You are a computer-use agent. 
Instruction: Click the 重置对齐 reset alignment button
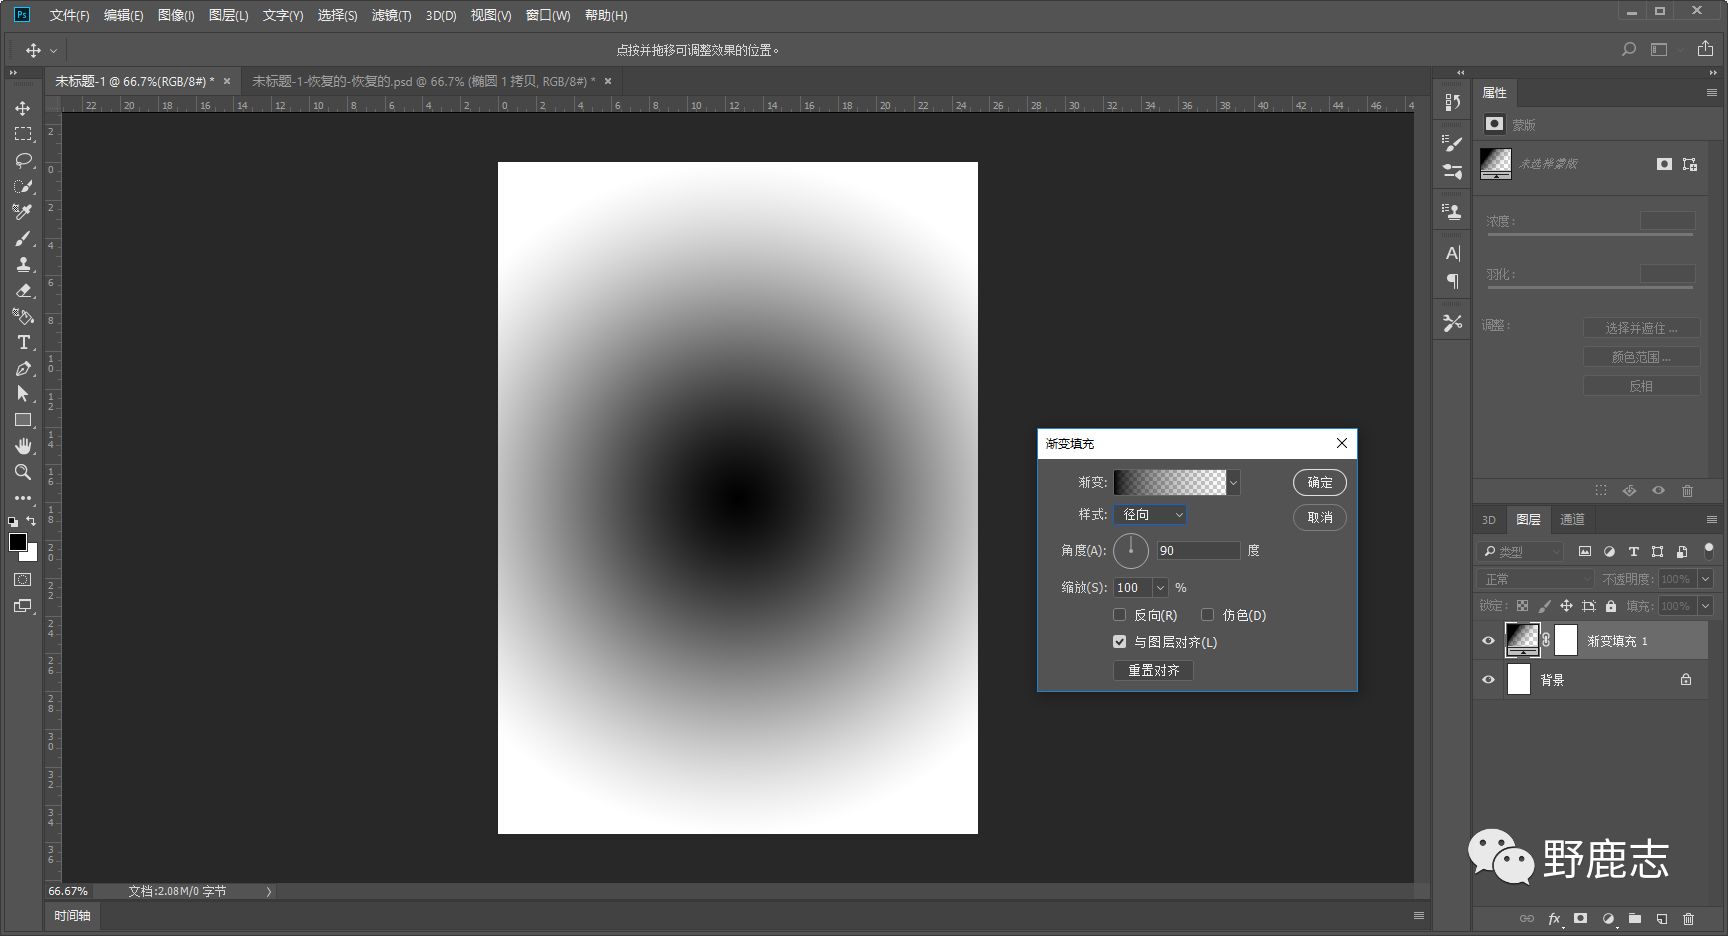(x=1153, y=670)
